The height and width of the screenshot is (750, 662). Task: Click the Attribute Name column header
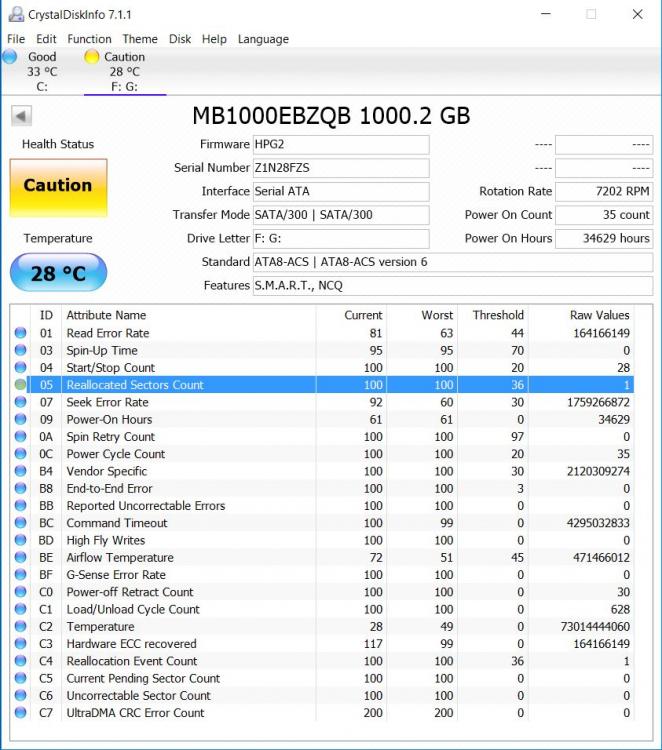(x=188, y=315)
